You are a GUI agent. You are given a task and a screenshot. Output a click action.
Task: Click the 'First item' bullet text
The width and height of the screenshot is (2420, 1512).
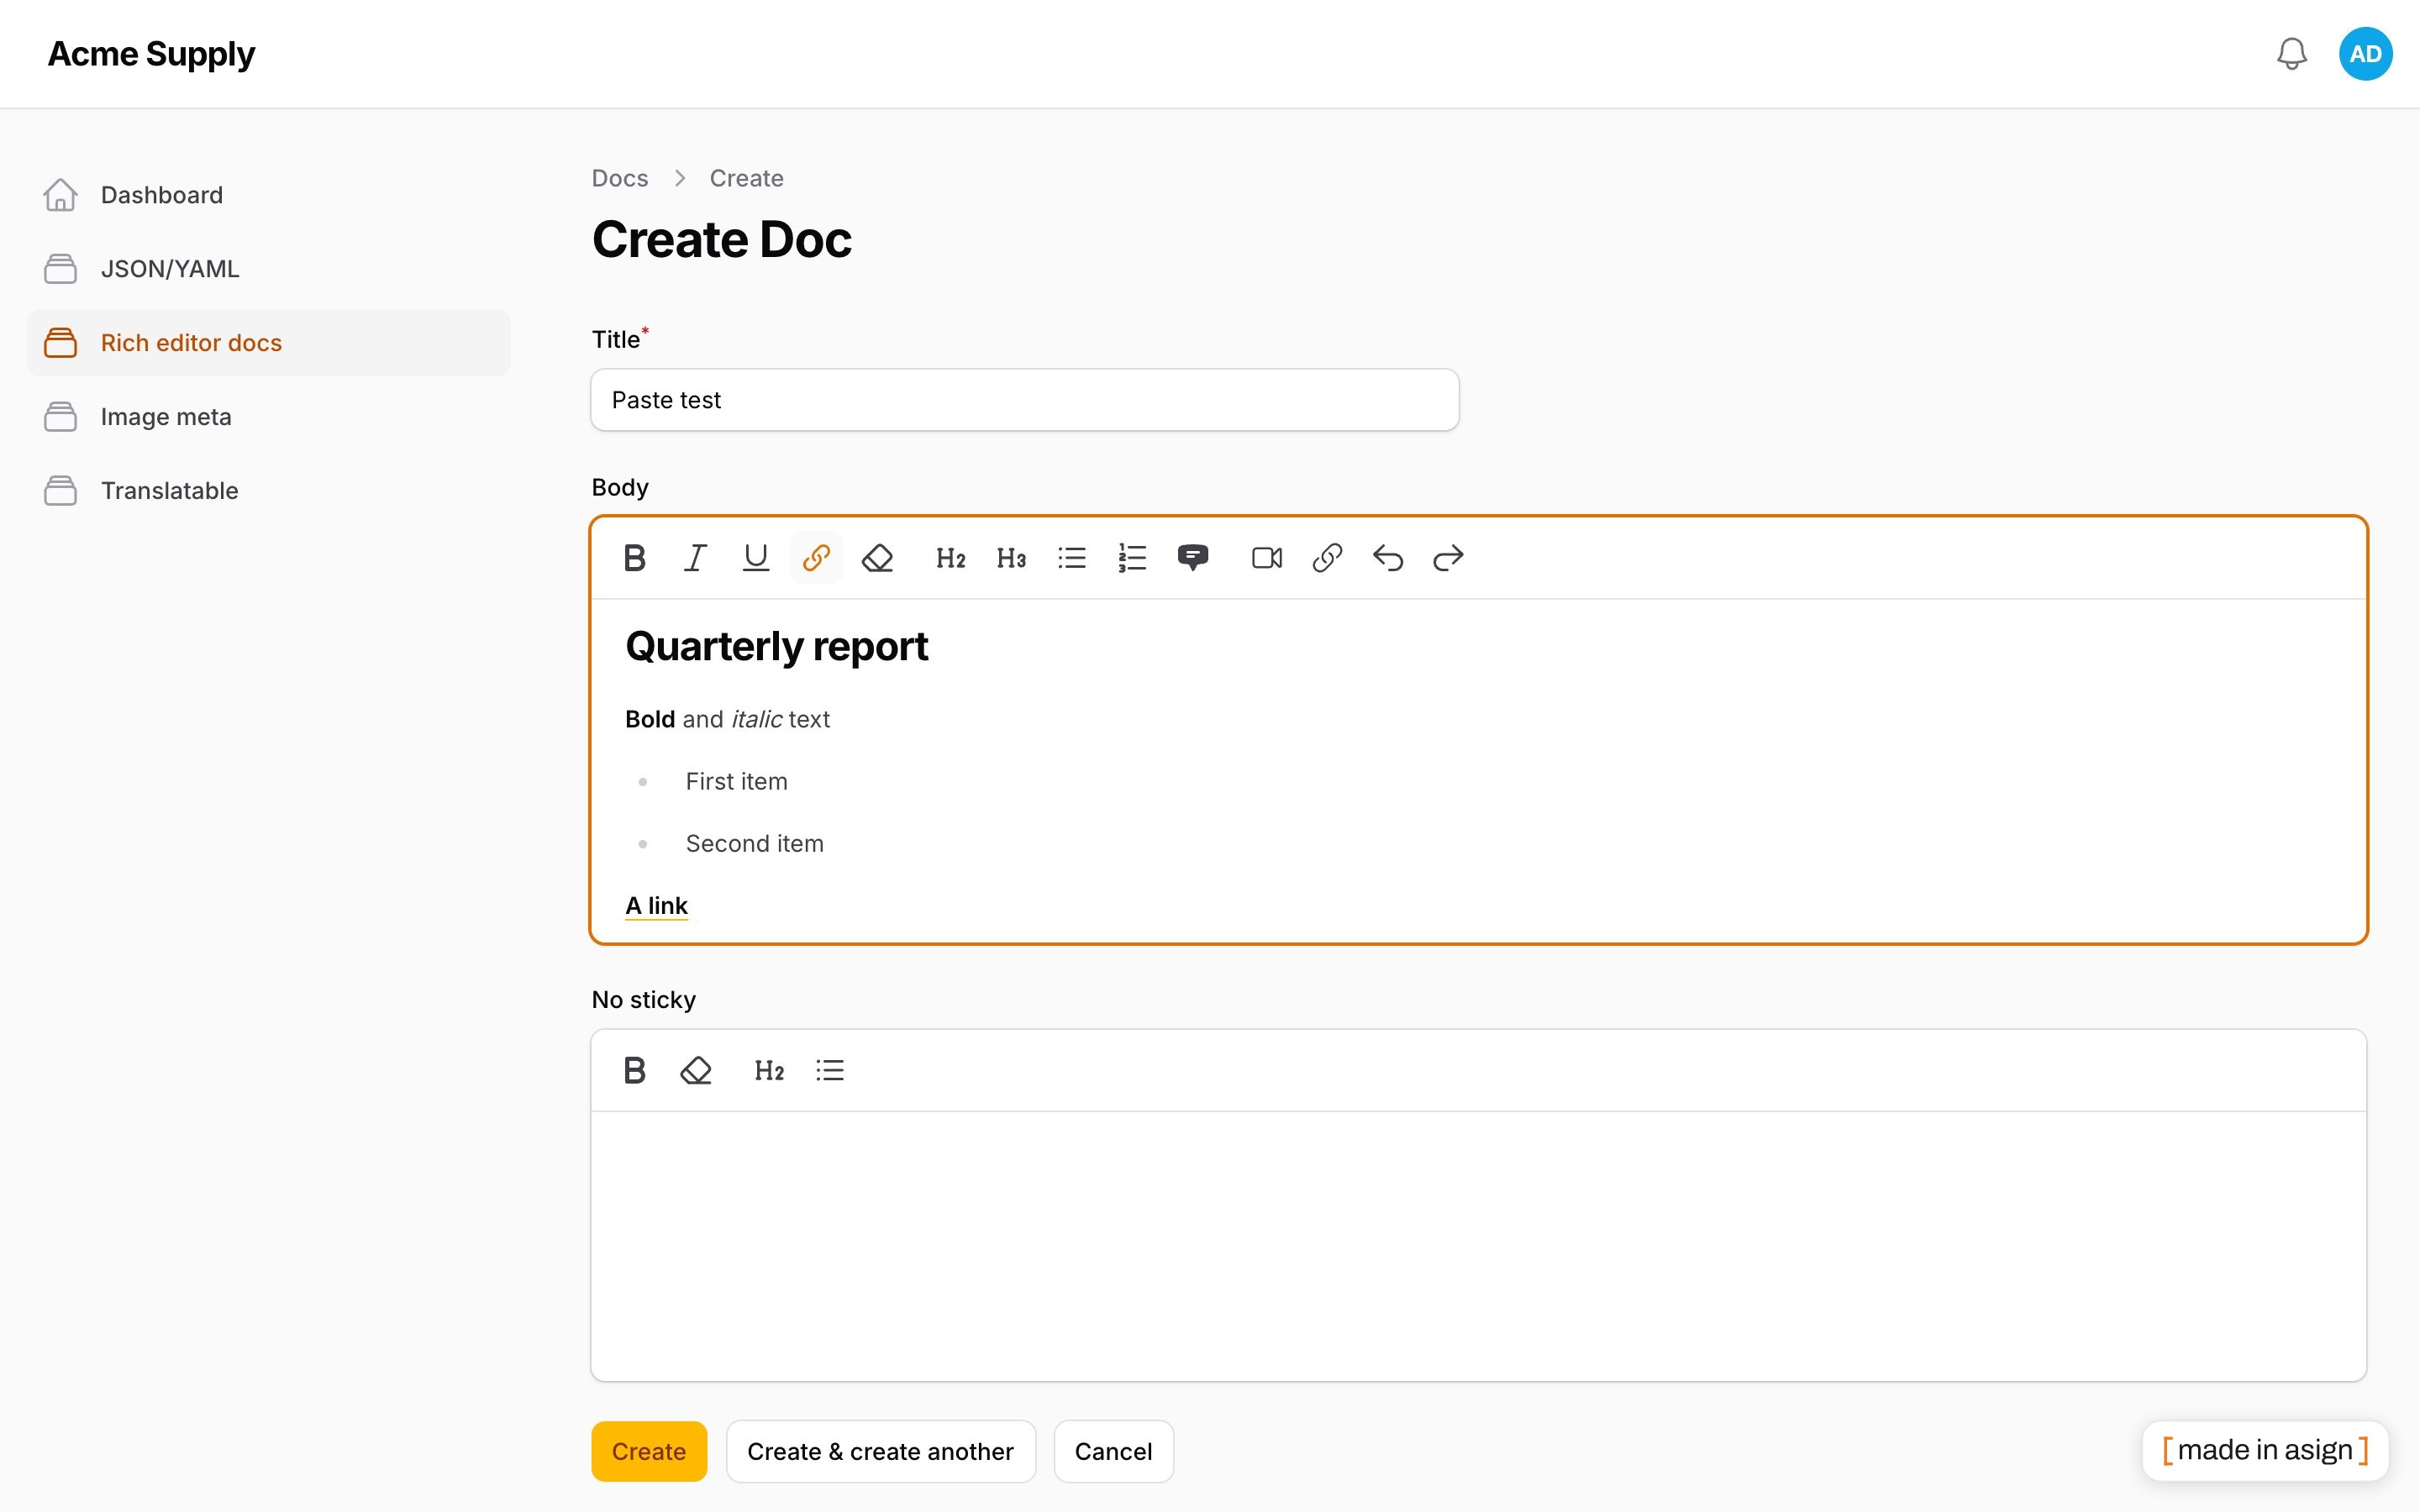[x=736, y=781]
